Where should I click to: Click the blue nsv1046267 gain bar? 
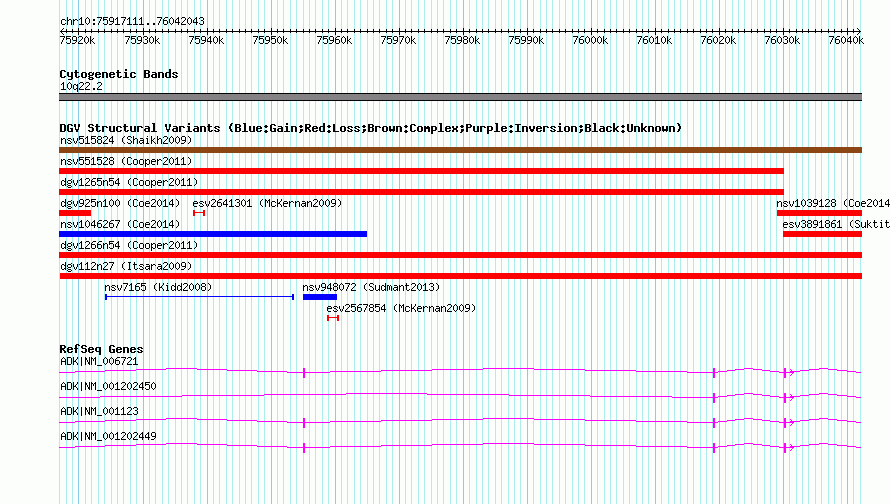click(213, 234)
